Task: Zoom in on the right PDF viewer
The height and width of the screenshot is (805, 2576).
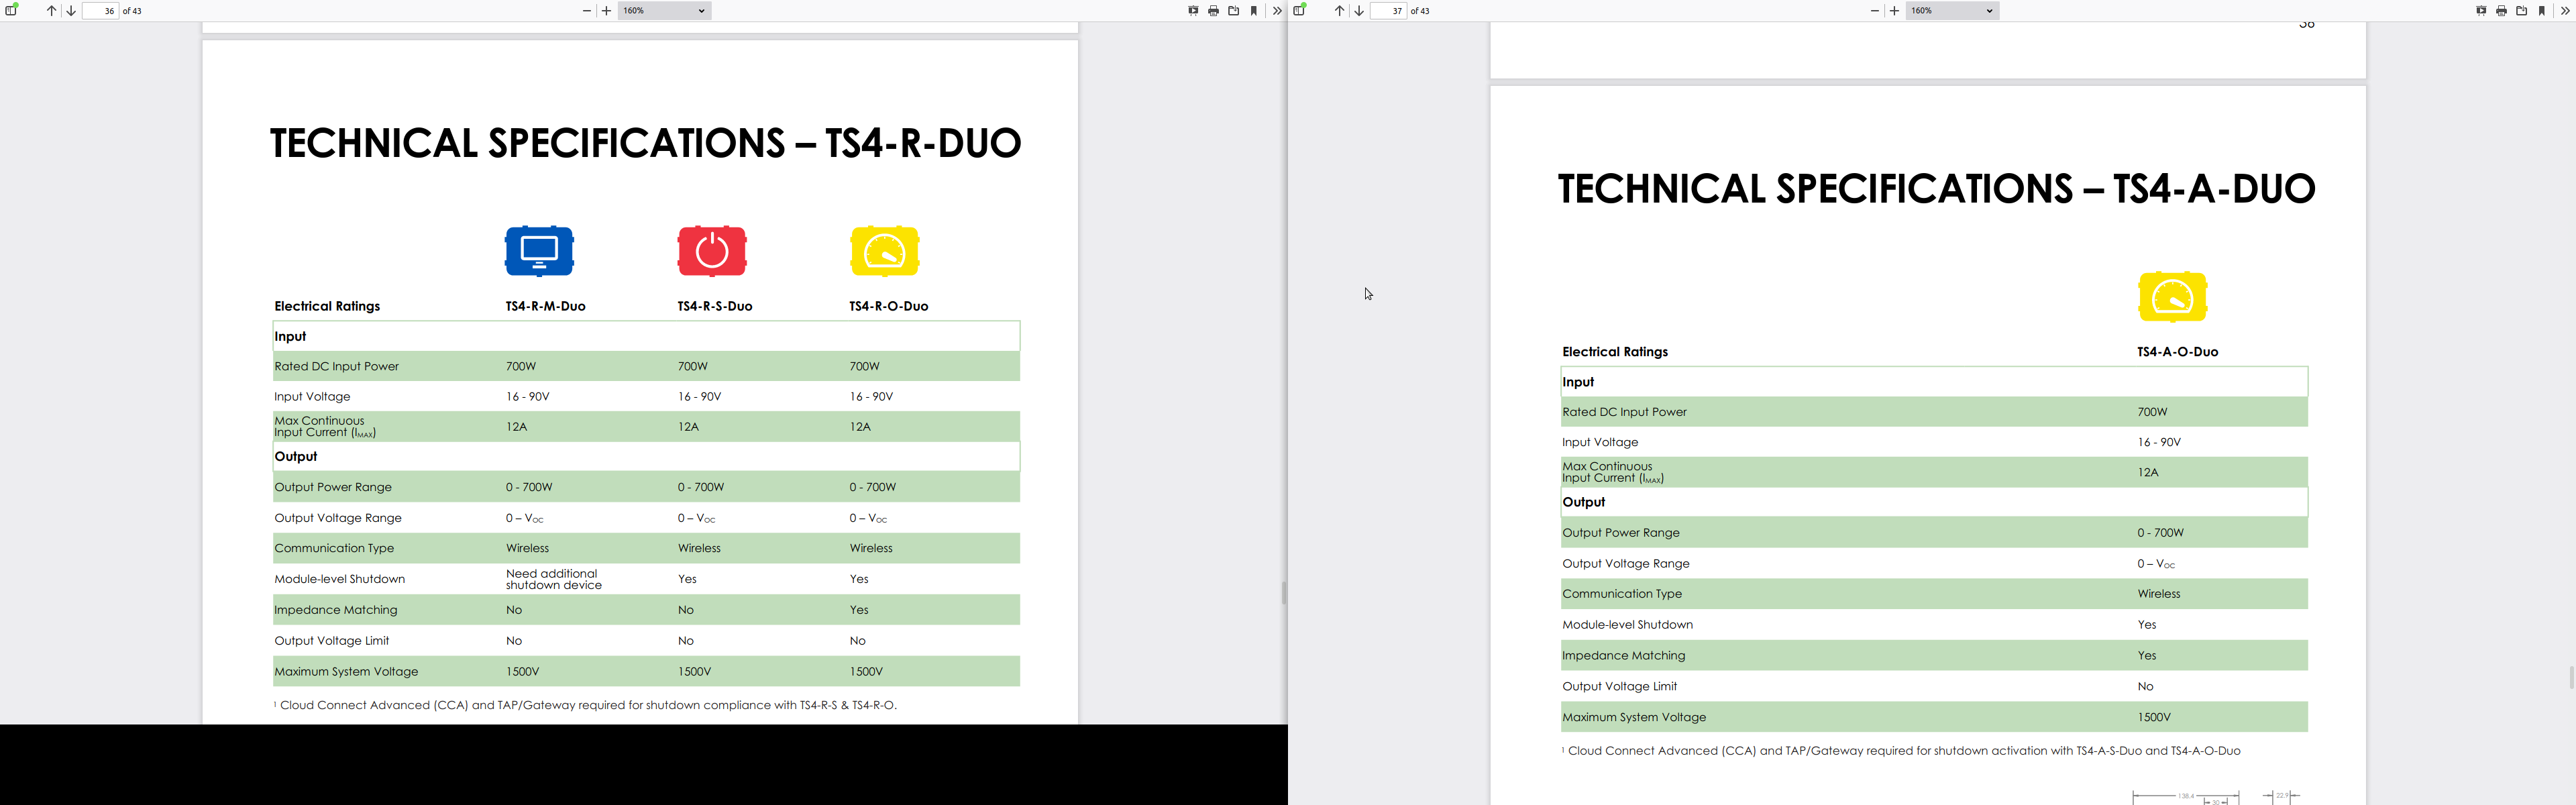Action: pos(1894,11)
